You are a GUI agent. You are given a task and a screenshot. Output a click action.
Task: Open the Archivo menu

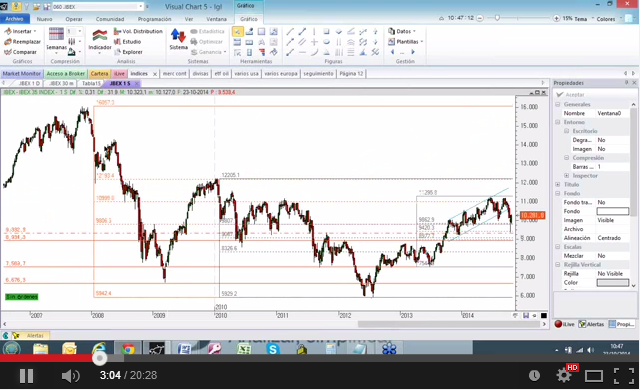click(x=15, y=19)
